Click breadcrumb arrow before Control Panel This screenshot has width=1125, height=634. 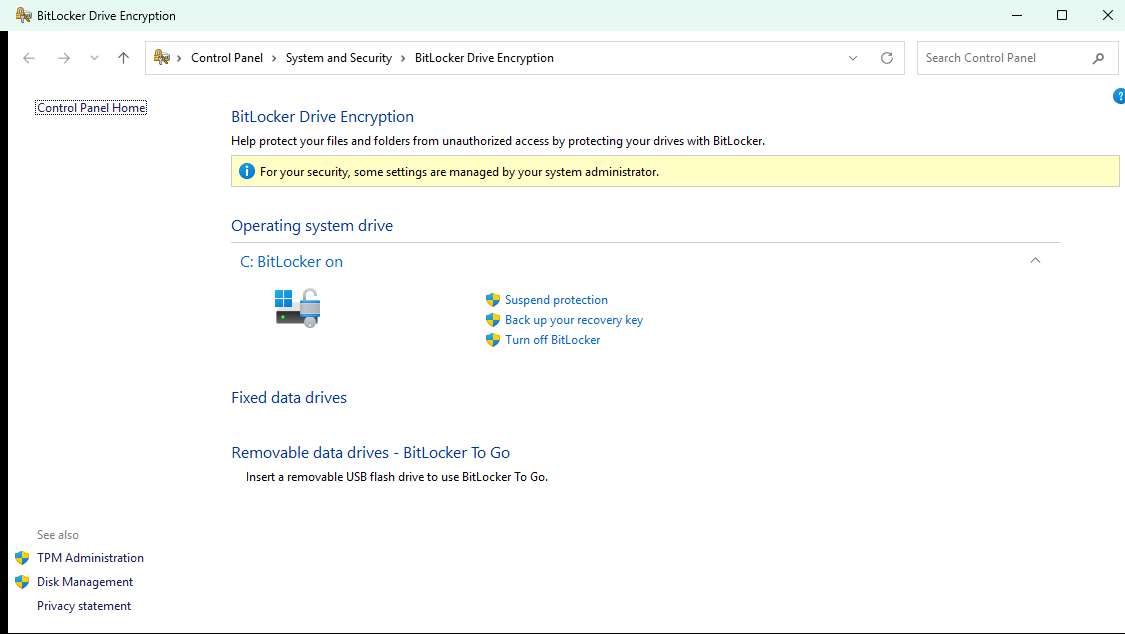(179, 58)
